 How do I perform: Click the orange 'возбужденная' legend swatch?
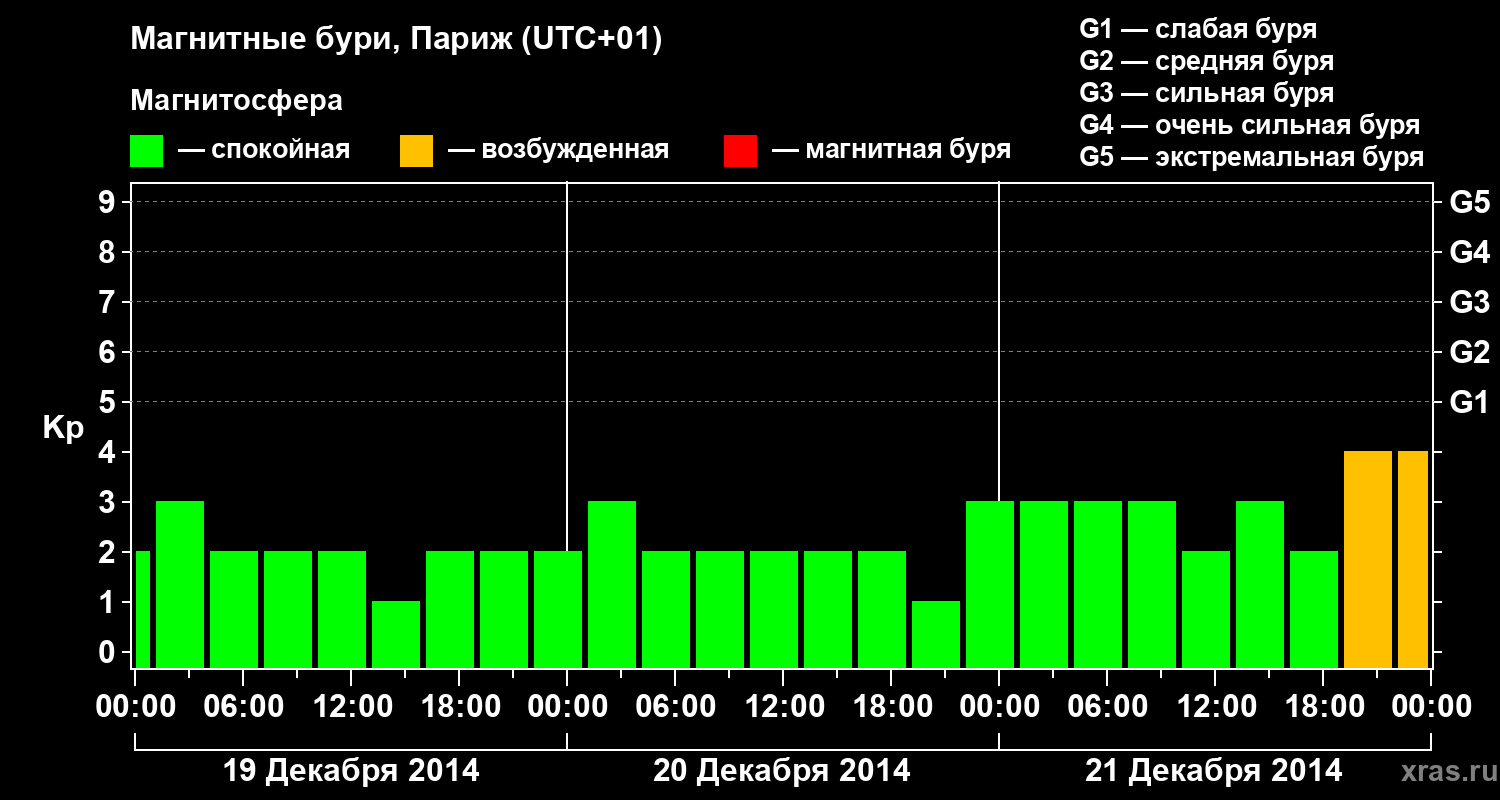click(x=416, y=151)
